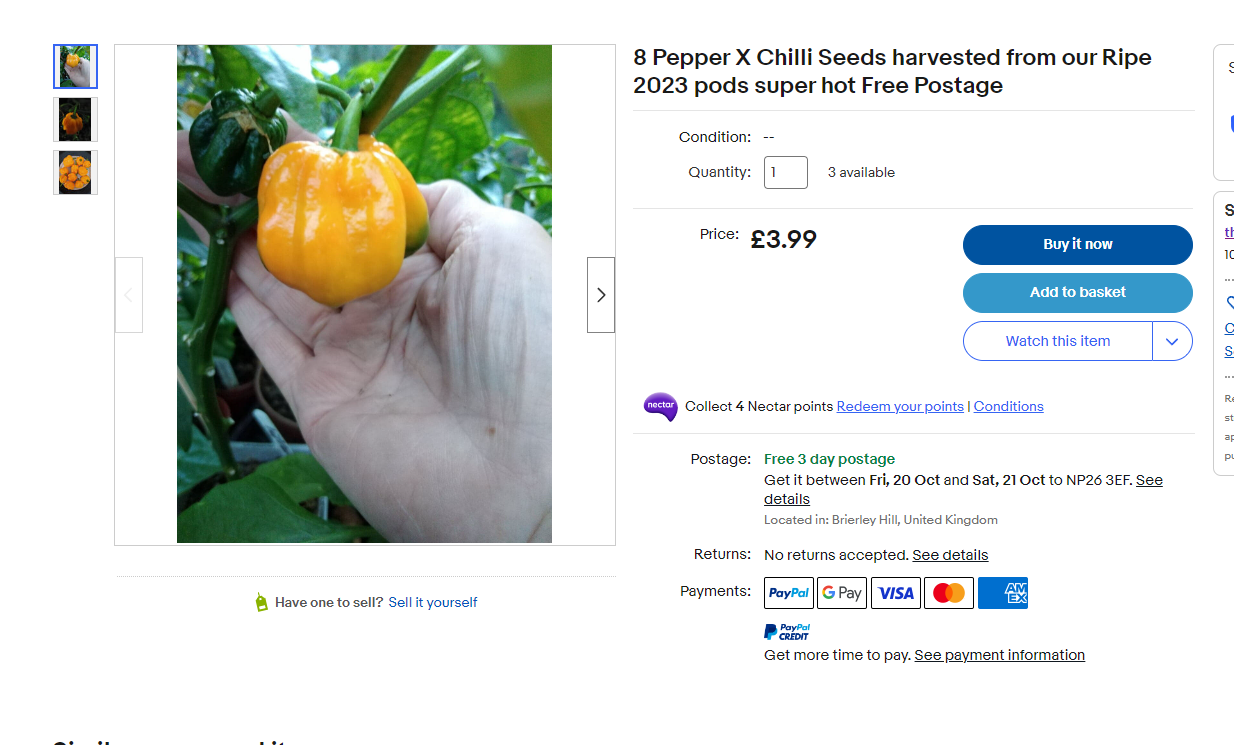Click the quantity input field
This screenshot has height=745, width=1234.
click(785, 172)
